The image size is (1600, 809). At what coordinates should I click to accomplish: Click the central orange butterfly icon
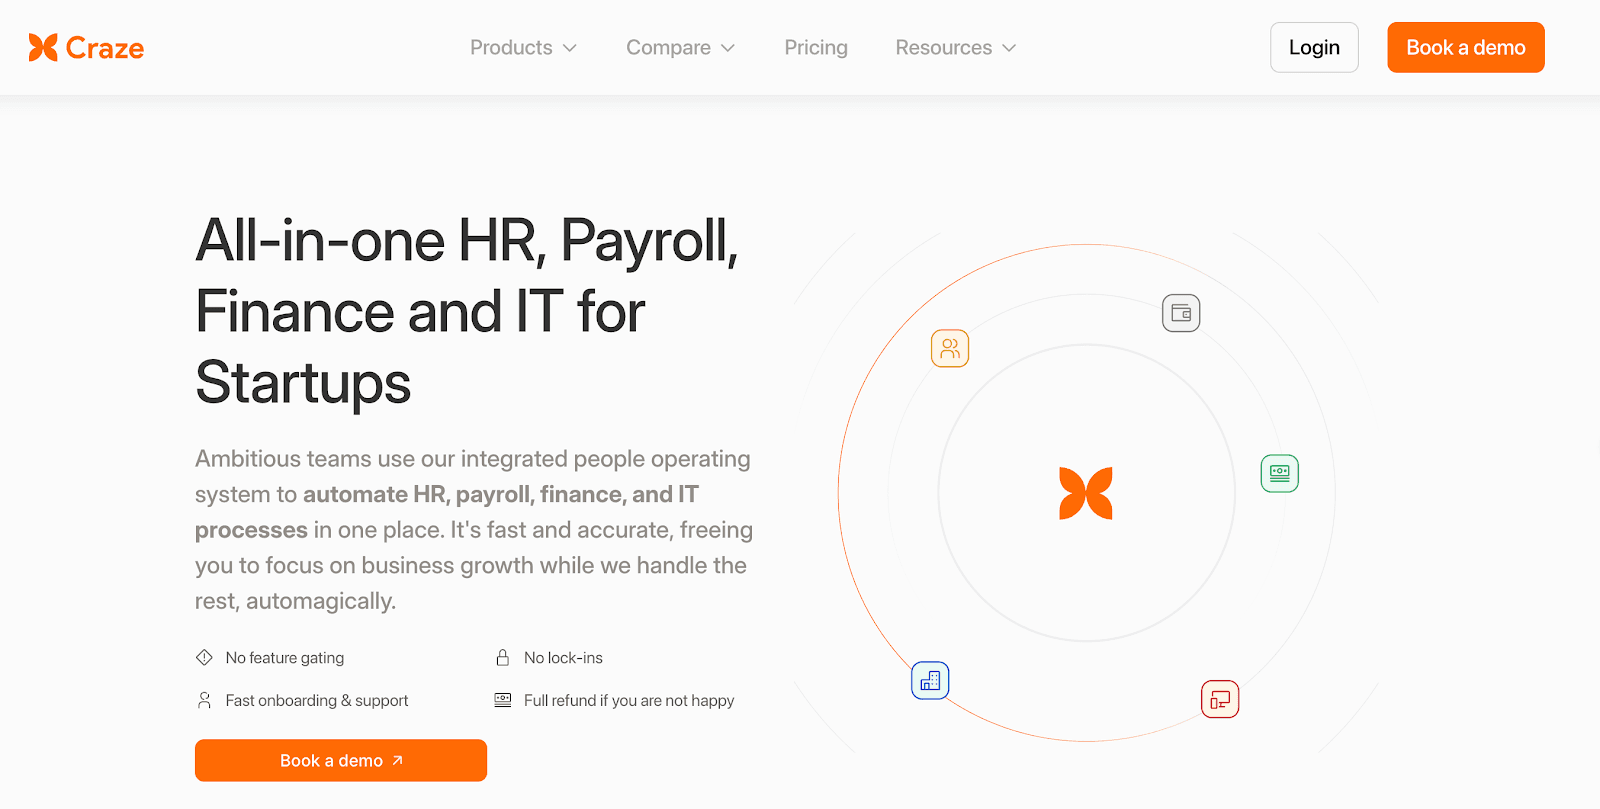coord(1086,493)
